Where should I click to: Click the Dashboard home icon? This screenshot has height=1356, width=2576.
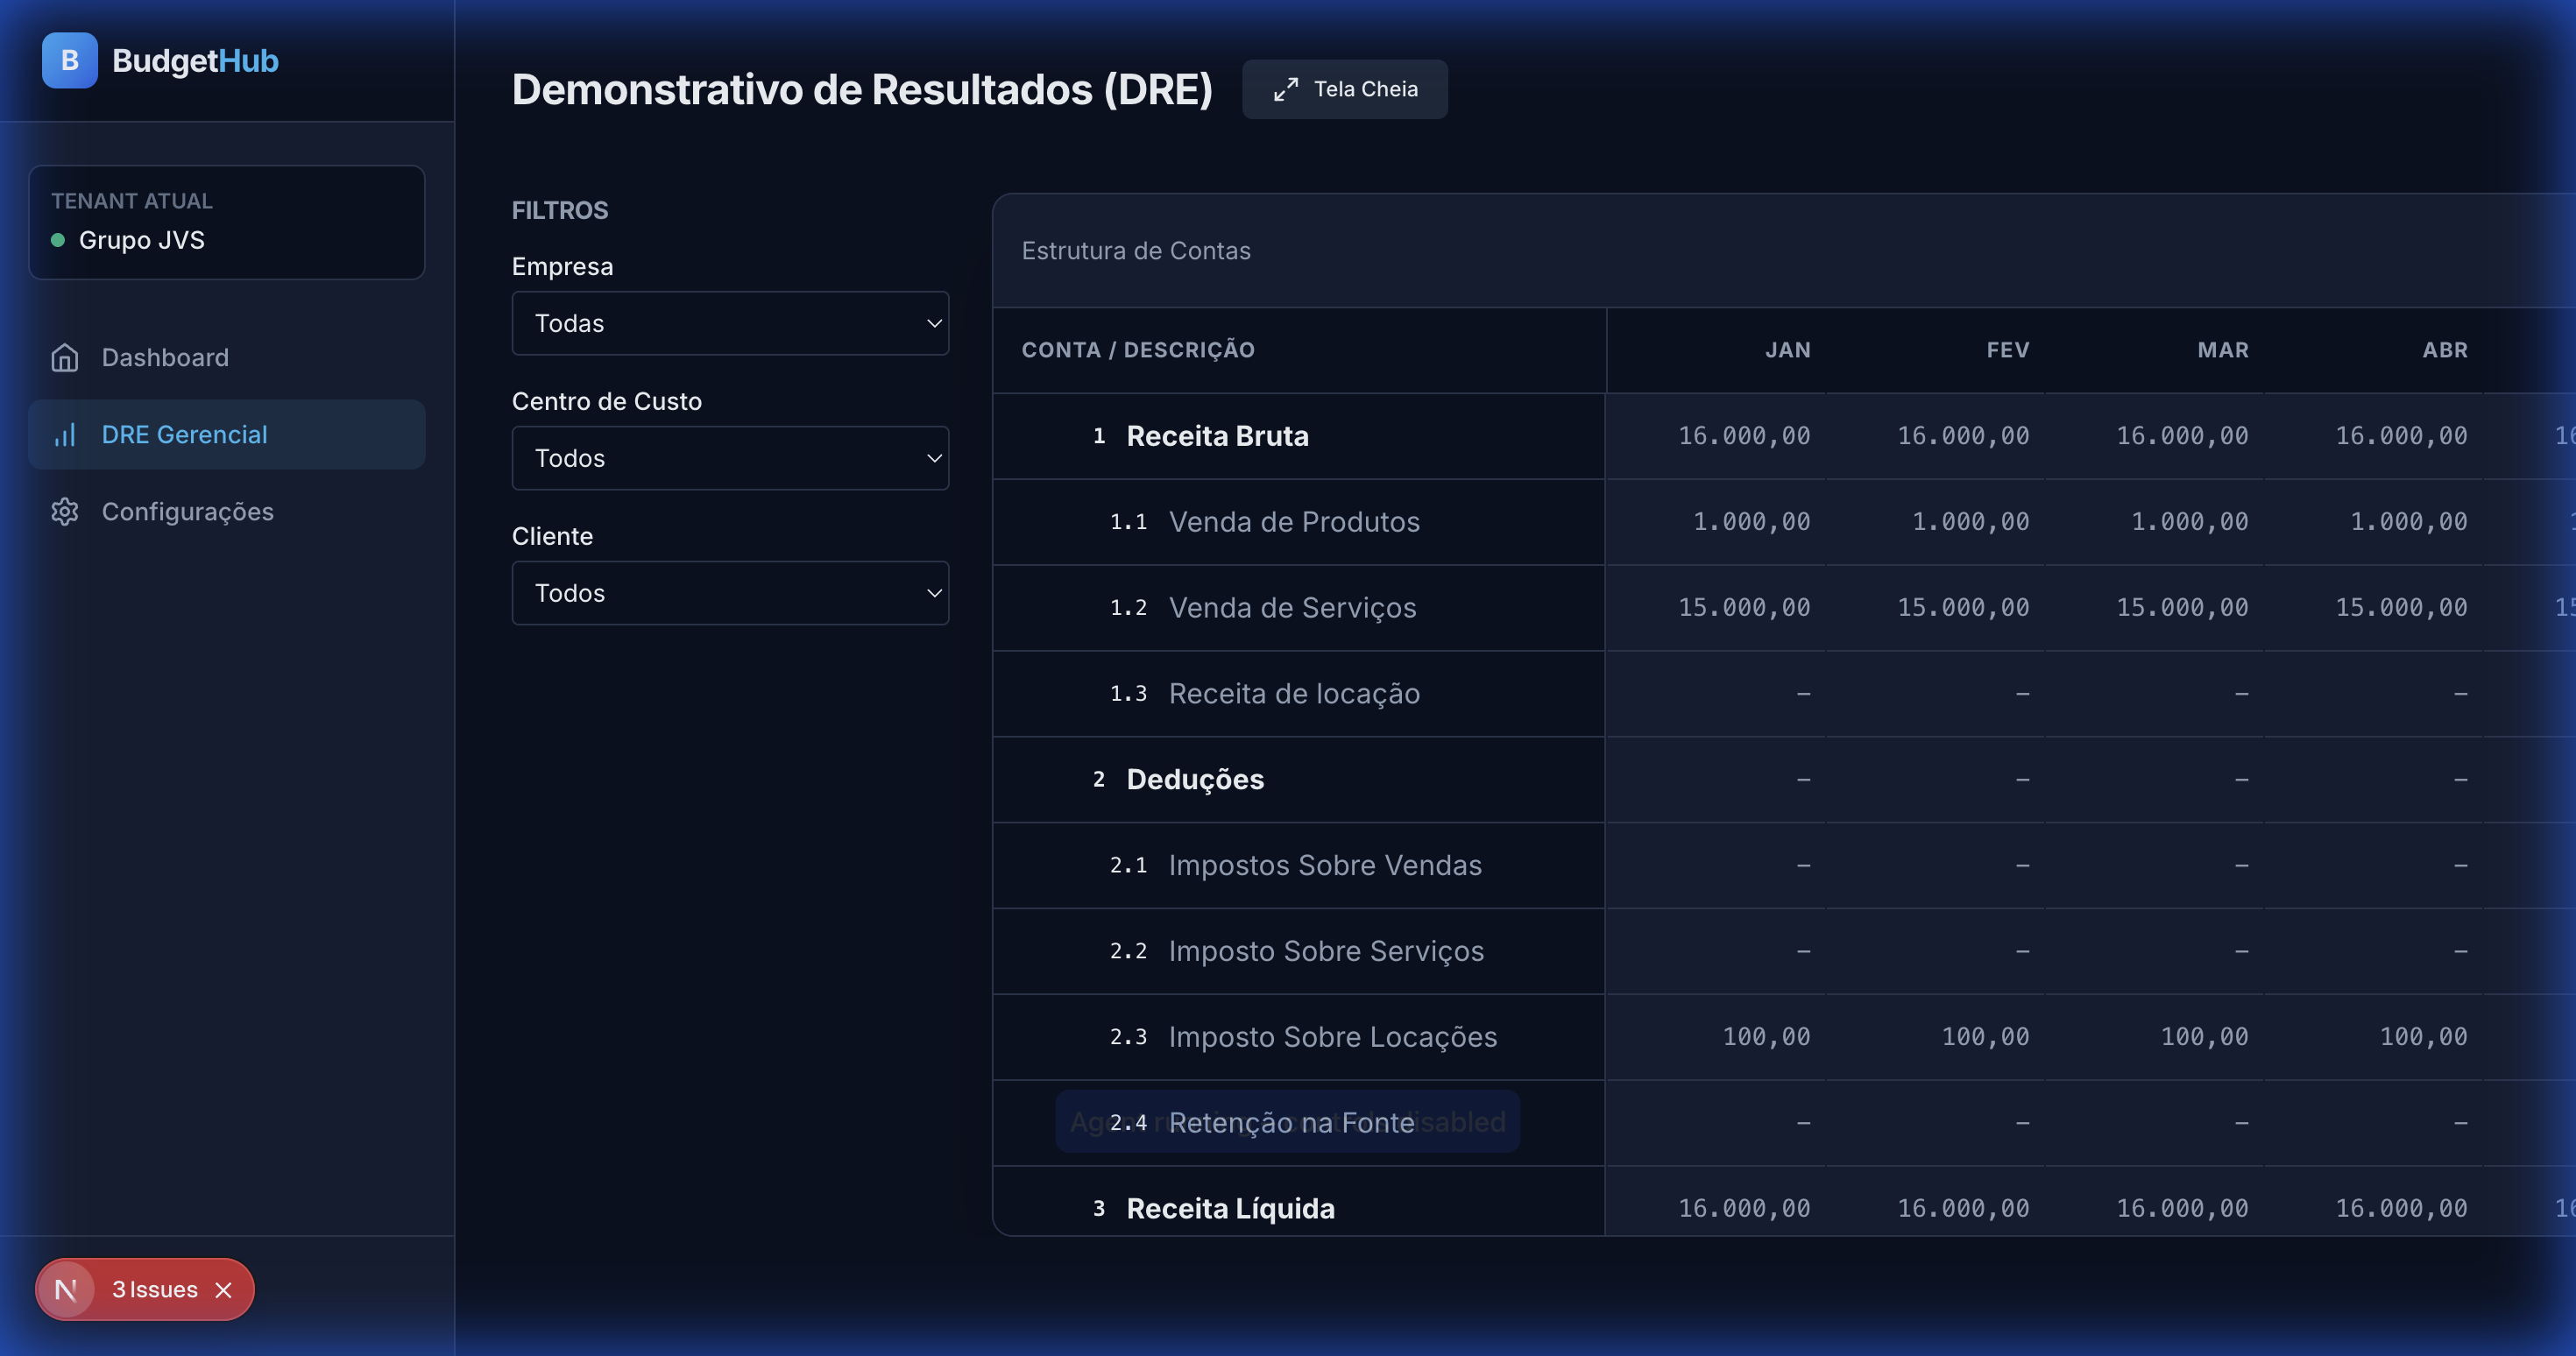point(65,358)
